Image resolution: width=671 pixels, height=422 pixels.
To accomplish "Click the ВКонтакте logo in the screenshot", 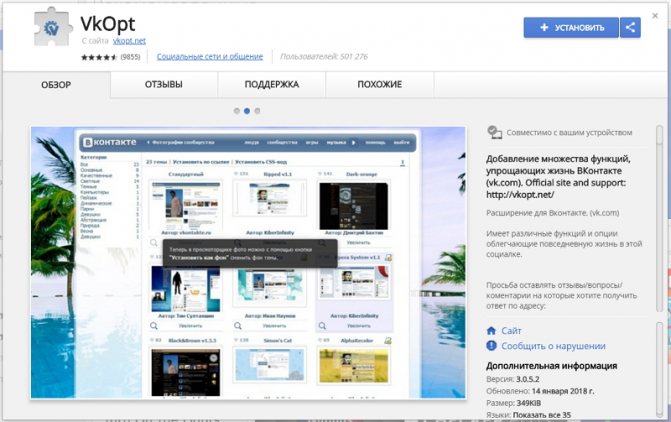I will coord(110,142).
